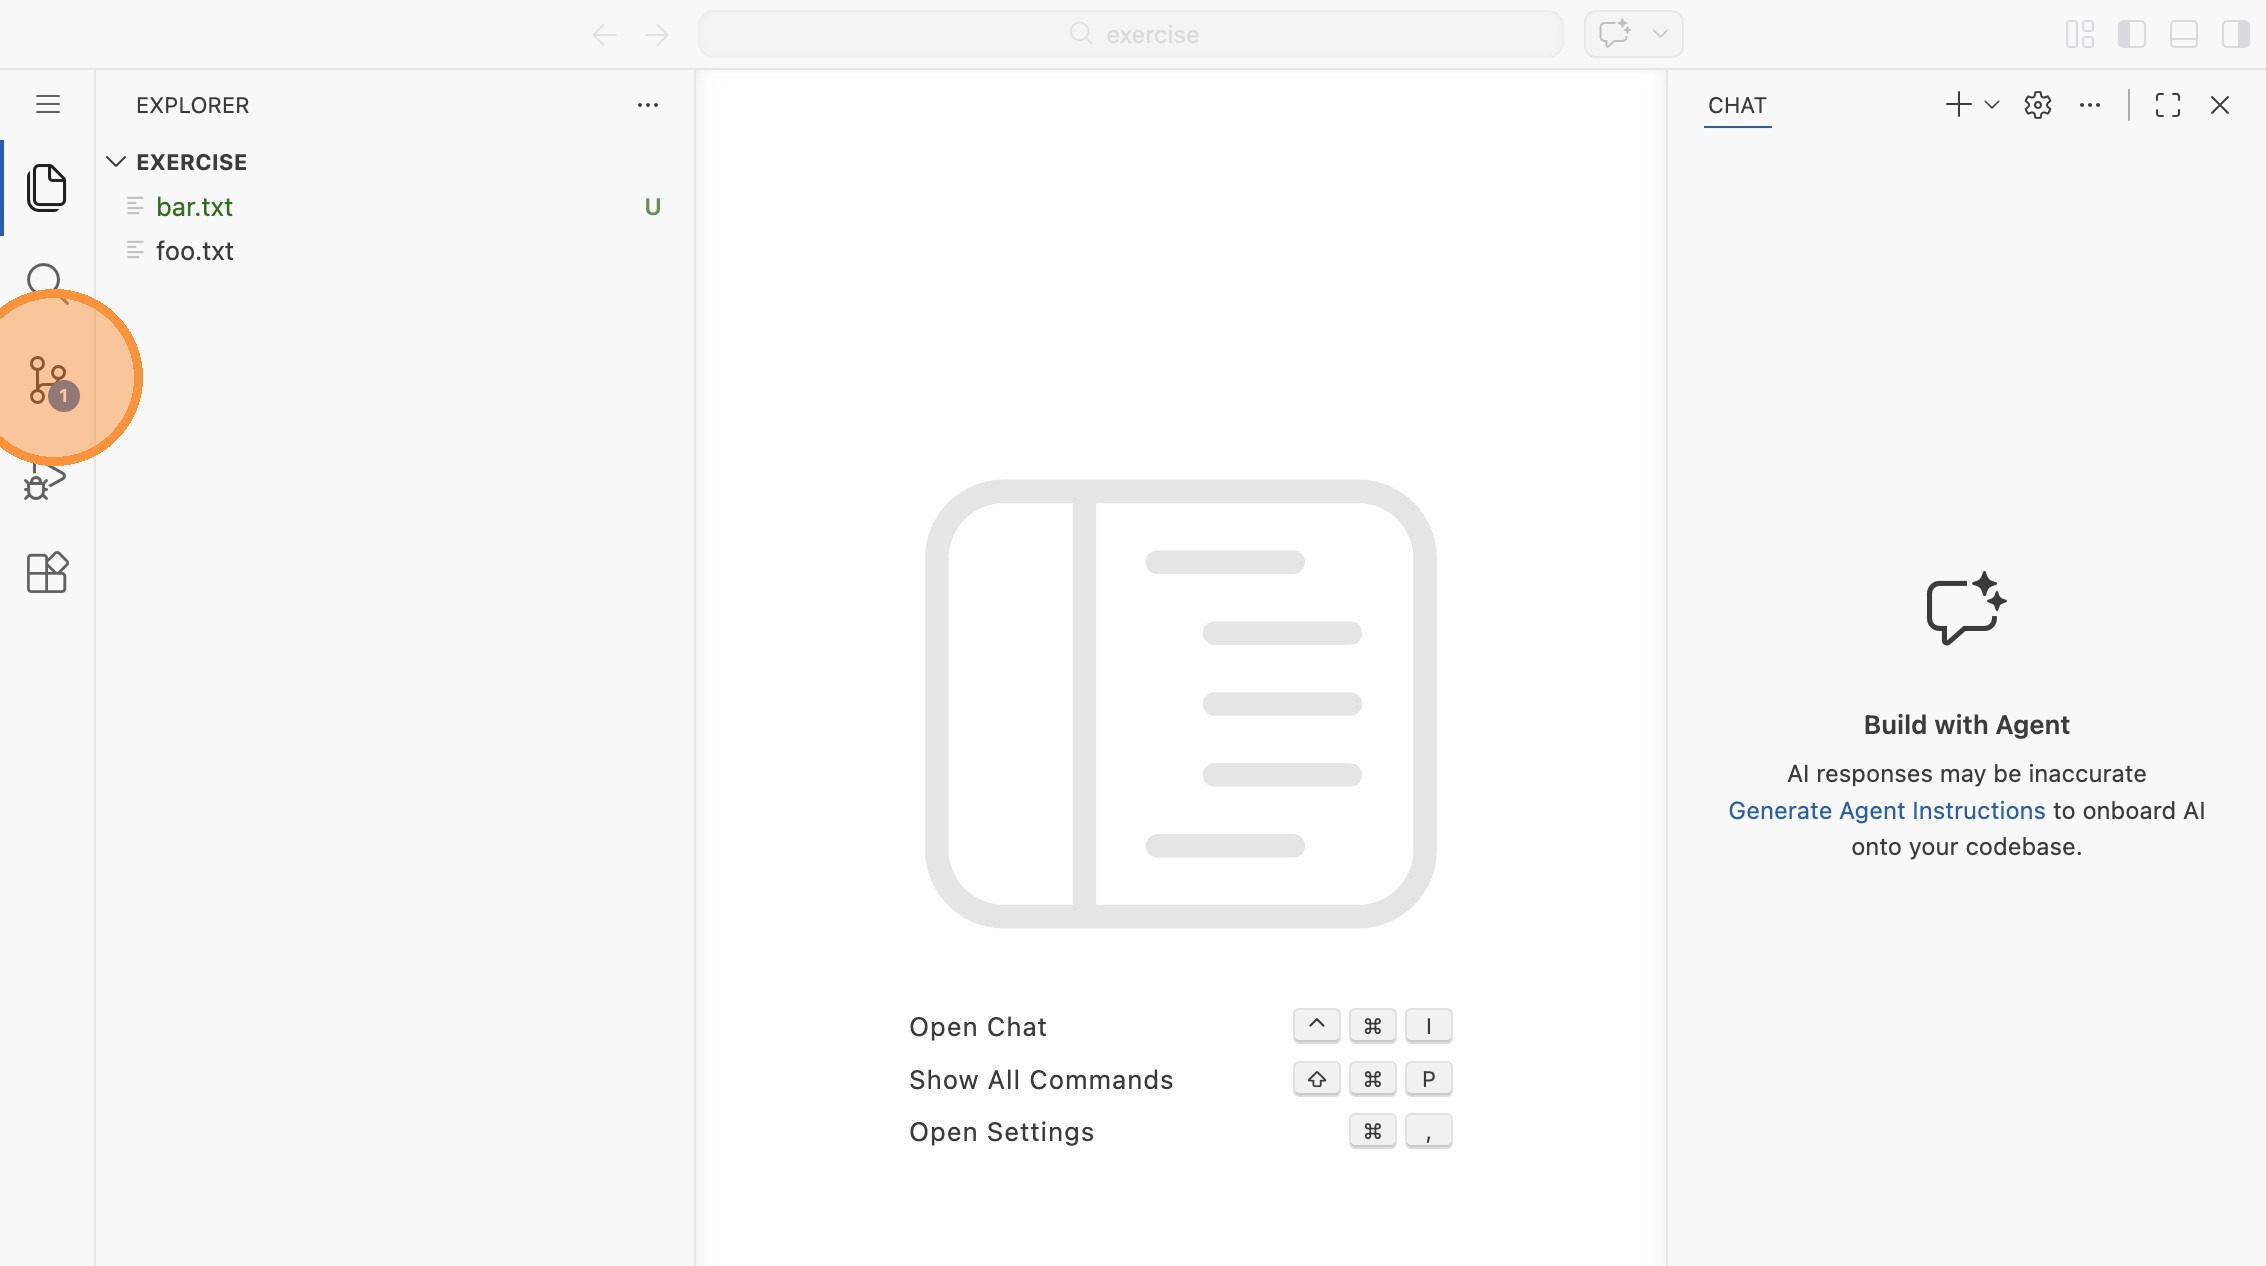Maximize the chat panel size

point(2167,105)
